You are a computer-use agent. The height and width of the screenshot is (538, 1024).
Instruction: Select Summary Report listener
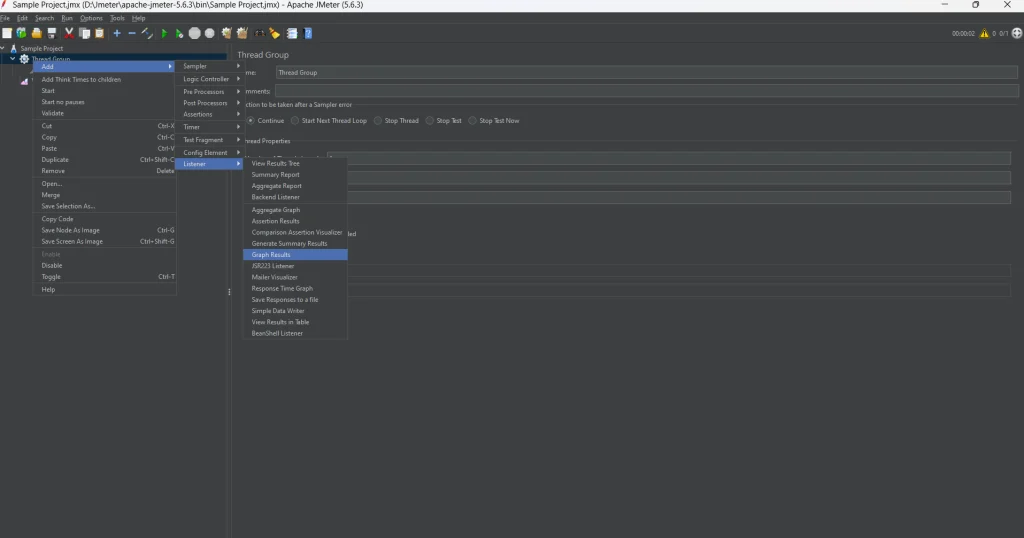coord(295,175)
